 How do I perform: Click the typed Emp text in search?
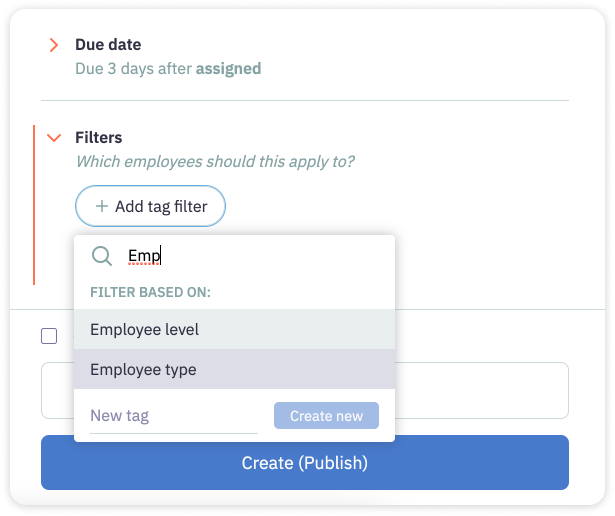(x=144, y=256)
